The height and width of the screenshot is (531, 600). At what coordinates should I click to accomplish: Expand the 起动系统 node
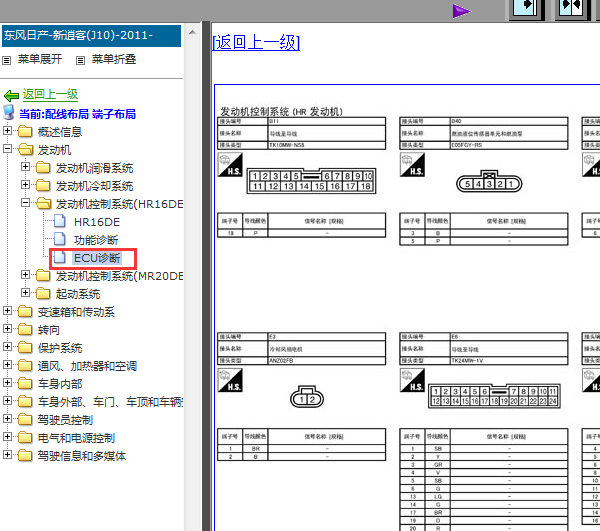[25, 292]
